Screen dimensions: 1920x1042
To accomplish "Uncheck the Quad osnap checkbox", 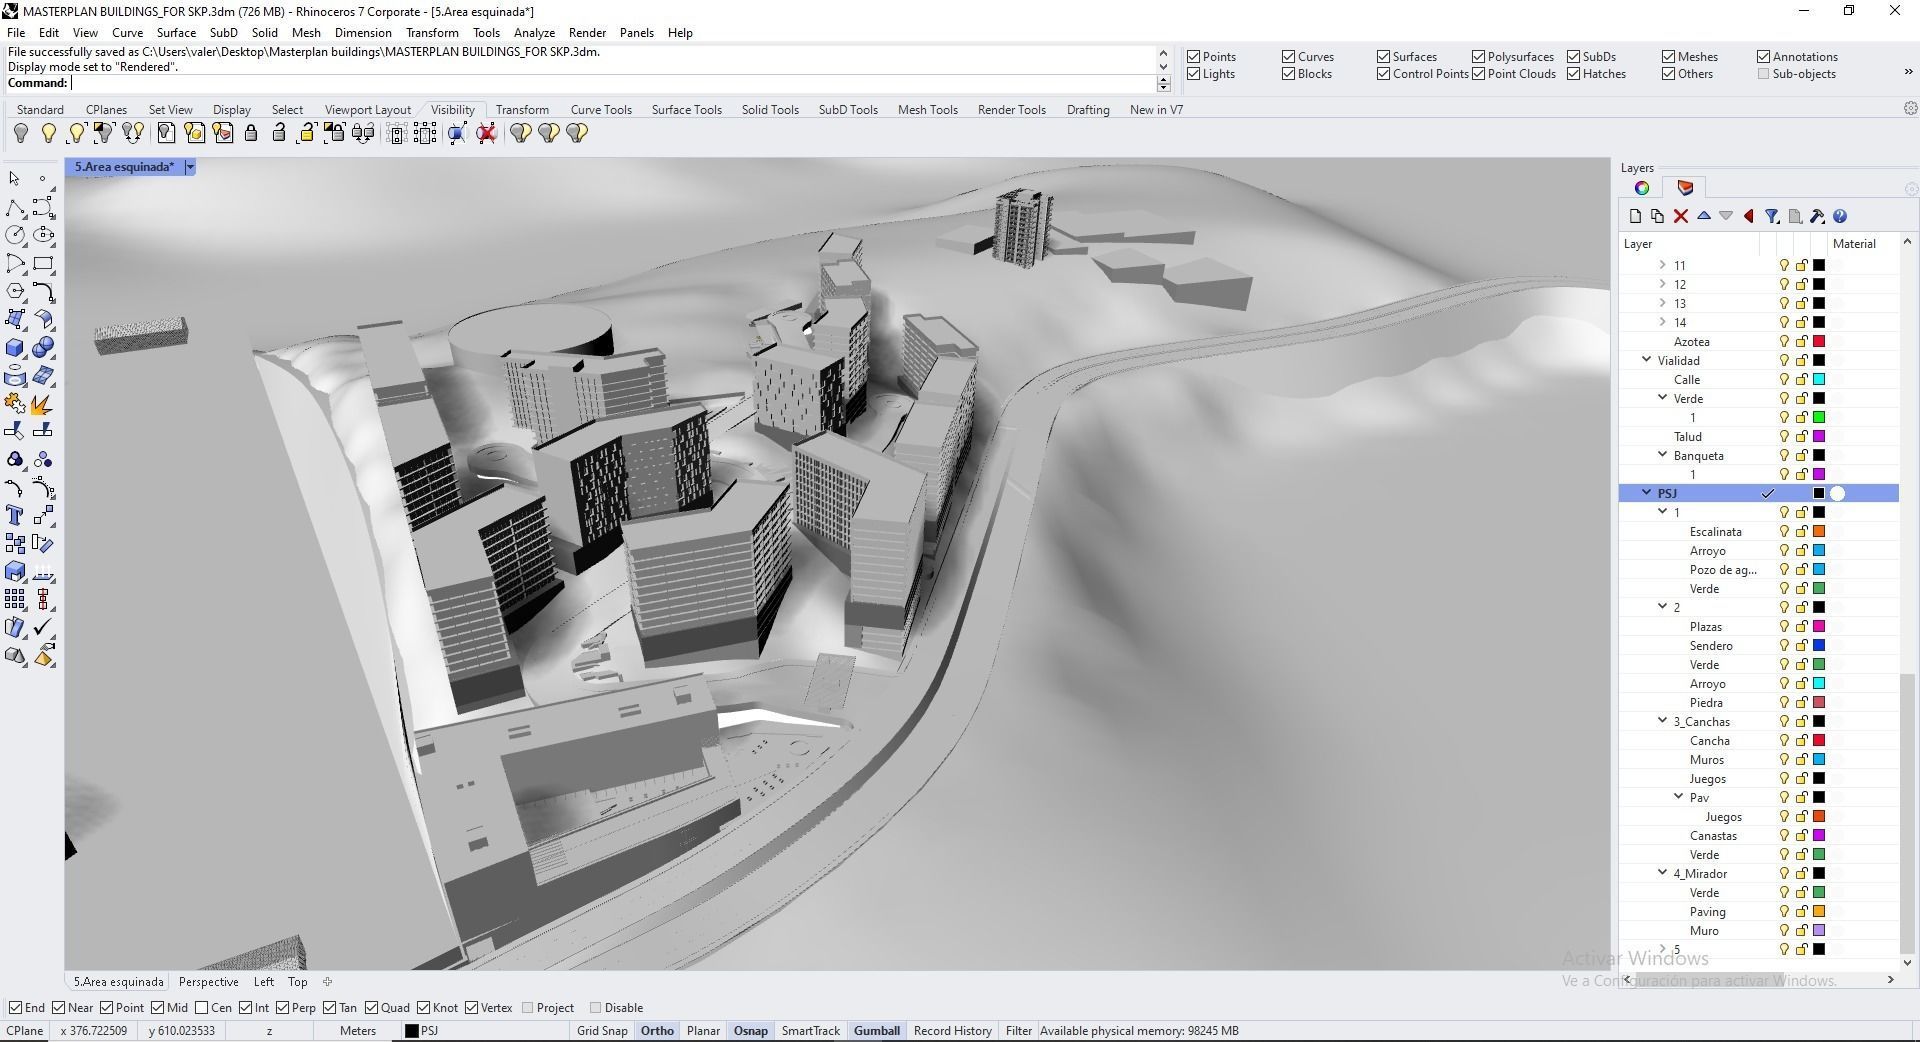I will coord(371,1008).
